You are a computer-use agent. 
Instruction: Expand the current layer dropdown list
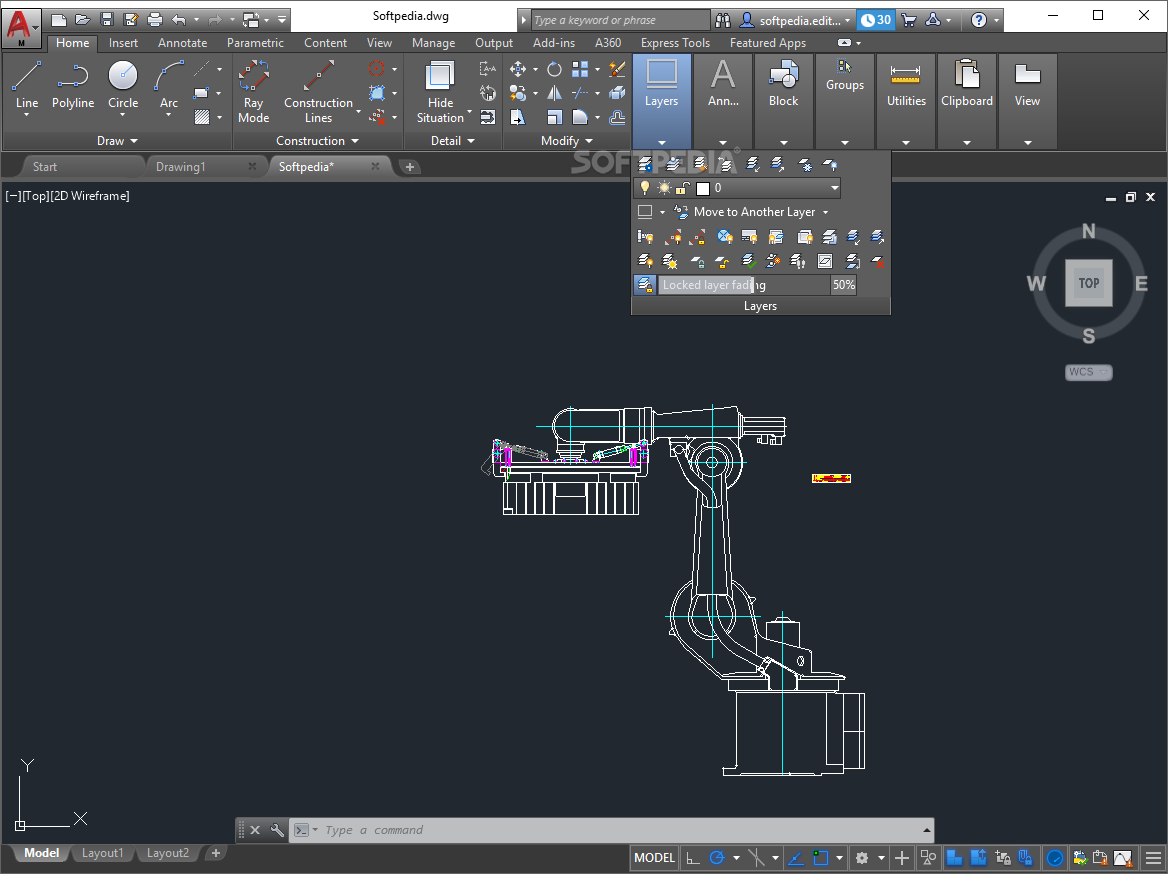click(x=834, y=188)
